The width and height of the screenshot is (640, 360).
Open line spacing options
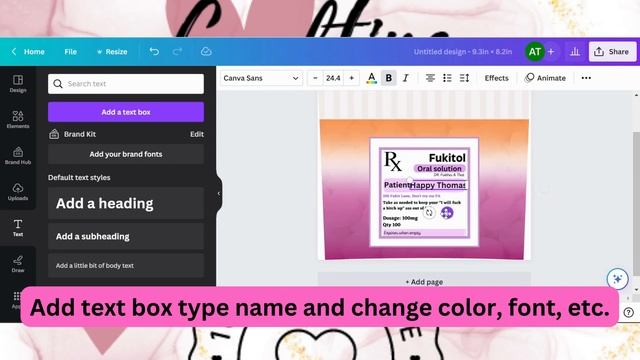point(464,78)
